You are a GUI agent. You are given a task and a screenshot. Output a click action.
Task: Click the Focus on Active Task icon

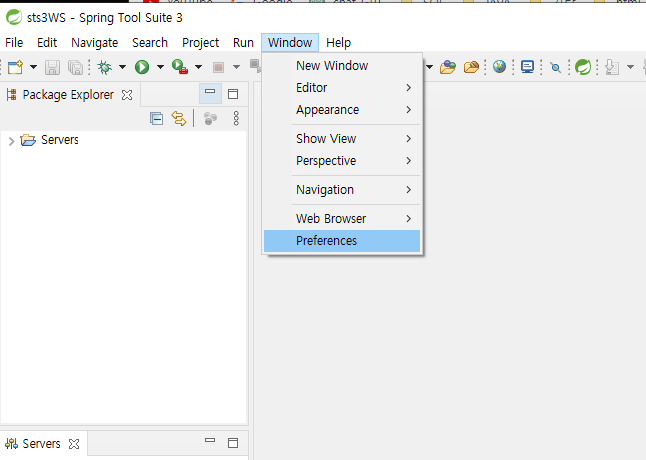pos(210,119)
